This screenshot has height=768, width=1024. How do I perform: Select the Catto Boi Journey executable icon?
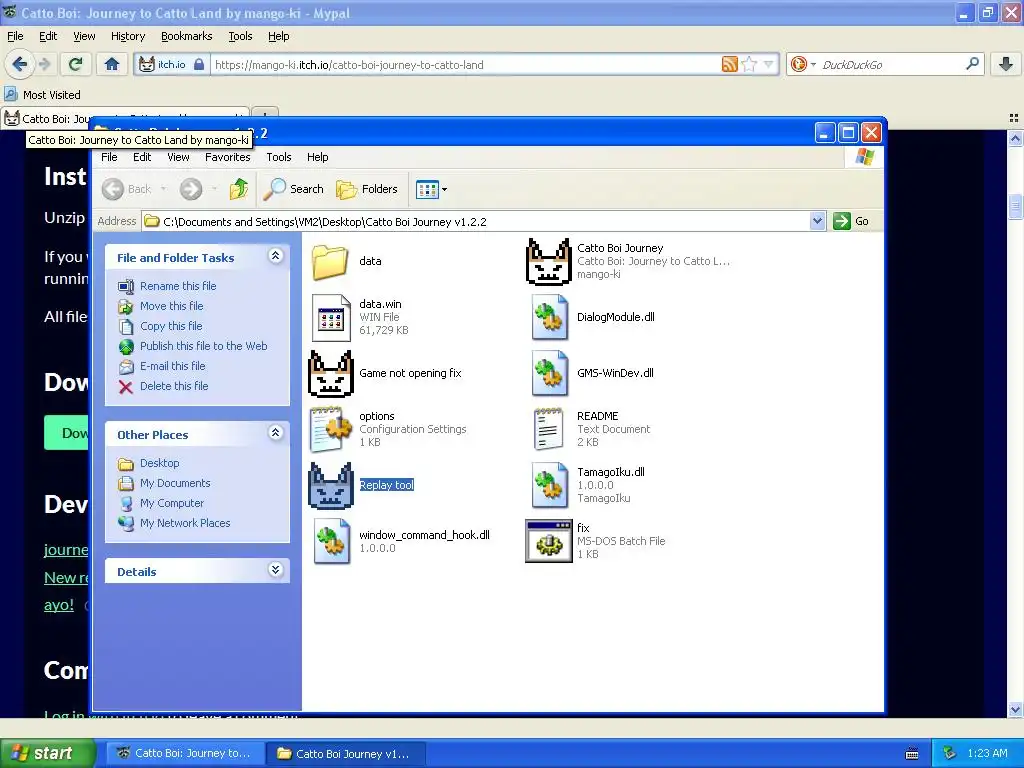pyautogui.click(x=549, y=261)
